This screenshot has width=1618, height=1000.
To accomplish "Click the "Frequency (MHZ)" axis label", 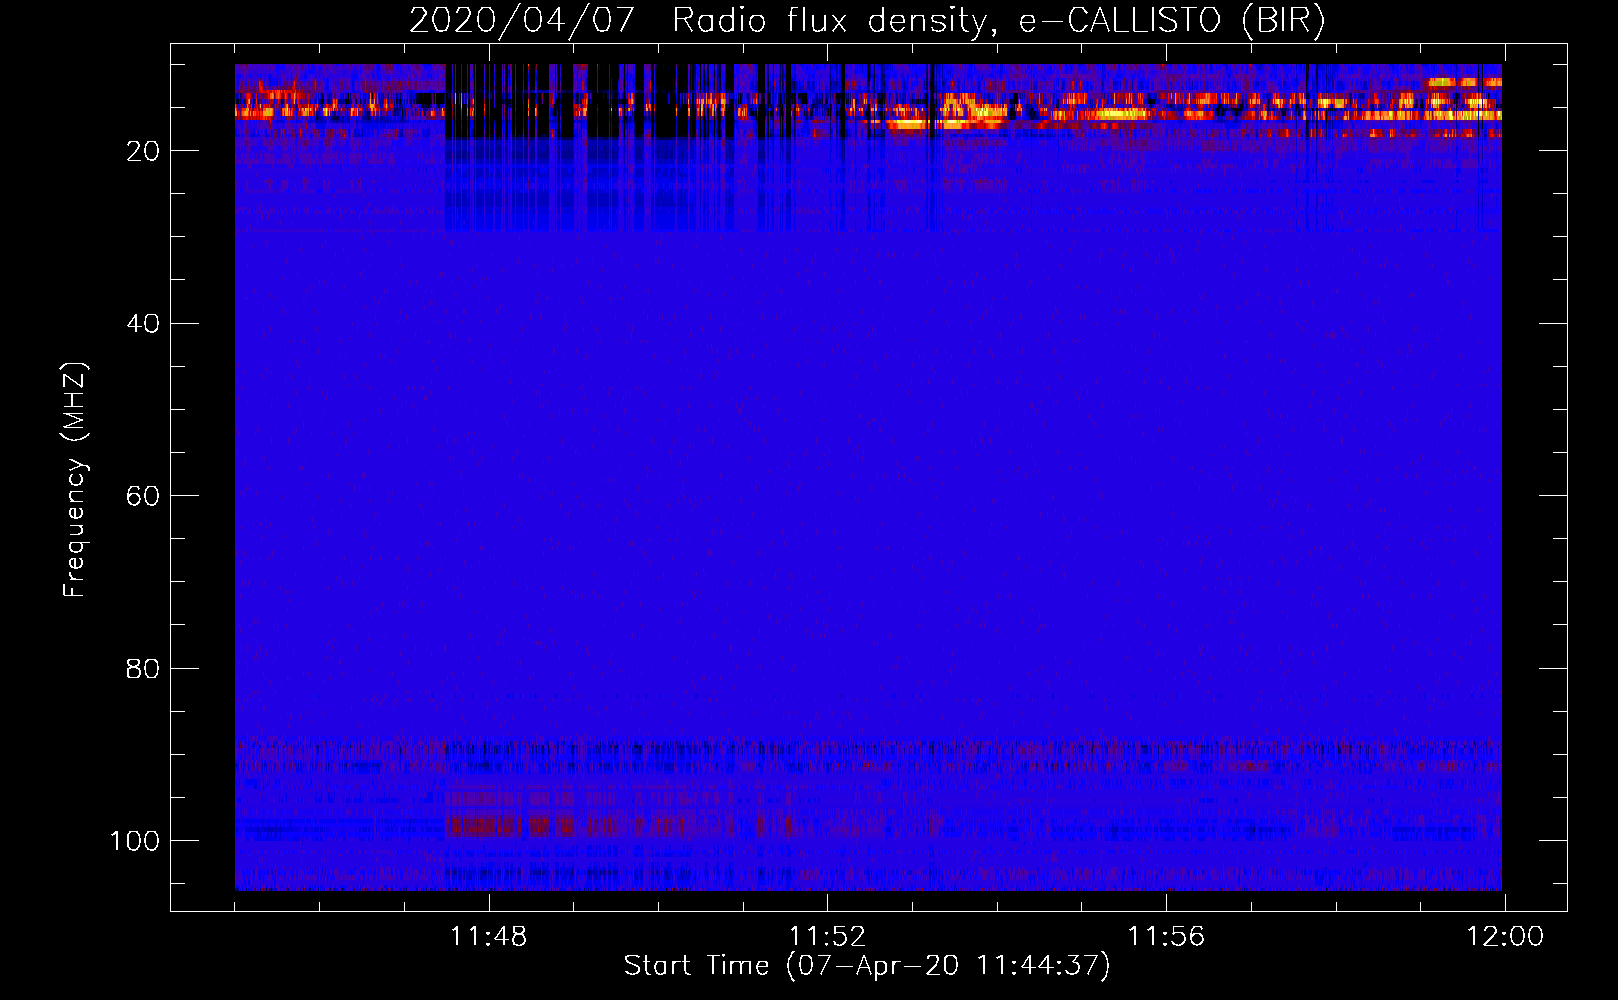I will (x=75, y=480).
